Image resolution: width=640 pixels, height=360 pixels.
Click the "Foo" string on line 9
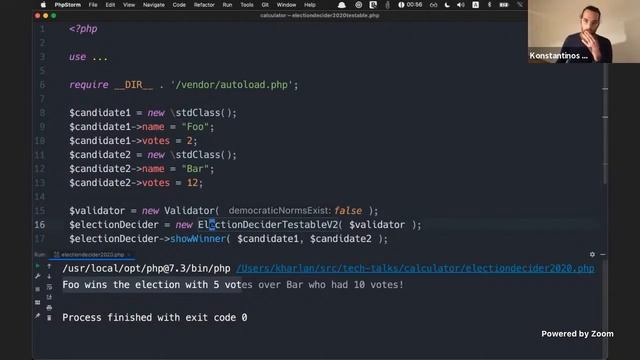point(195,127)
